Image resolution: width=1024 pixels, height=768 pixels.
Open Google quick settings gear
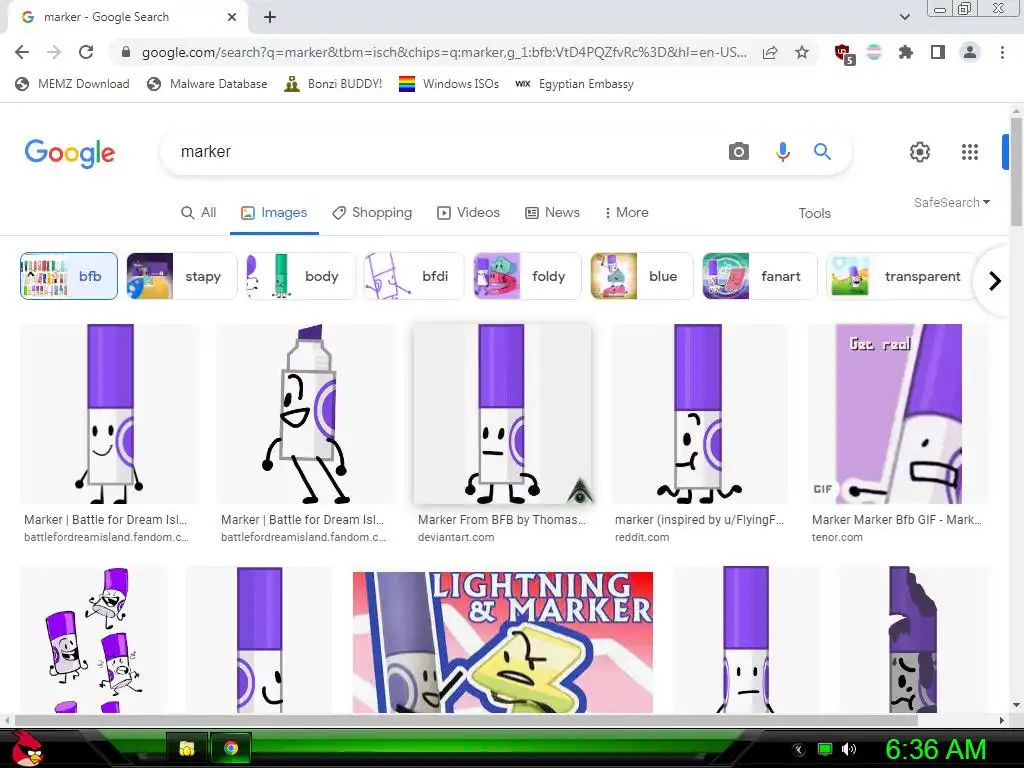click(x=920, y=152)
